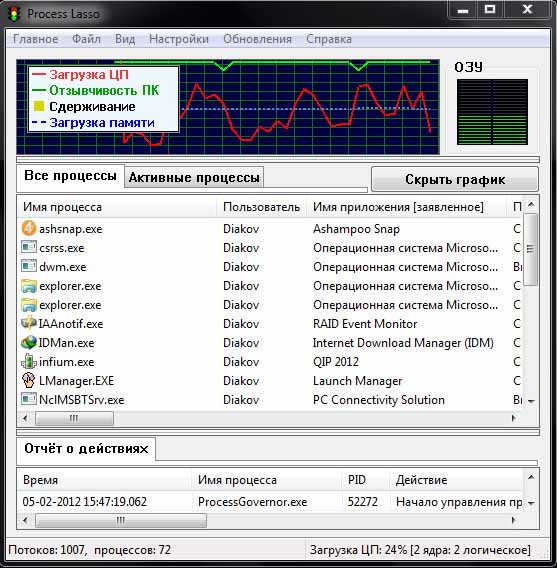557x568 pixels.
Task: Click process list scroll down arrow
Action: pyautogui.click(x=531, y=401)
